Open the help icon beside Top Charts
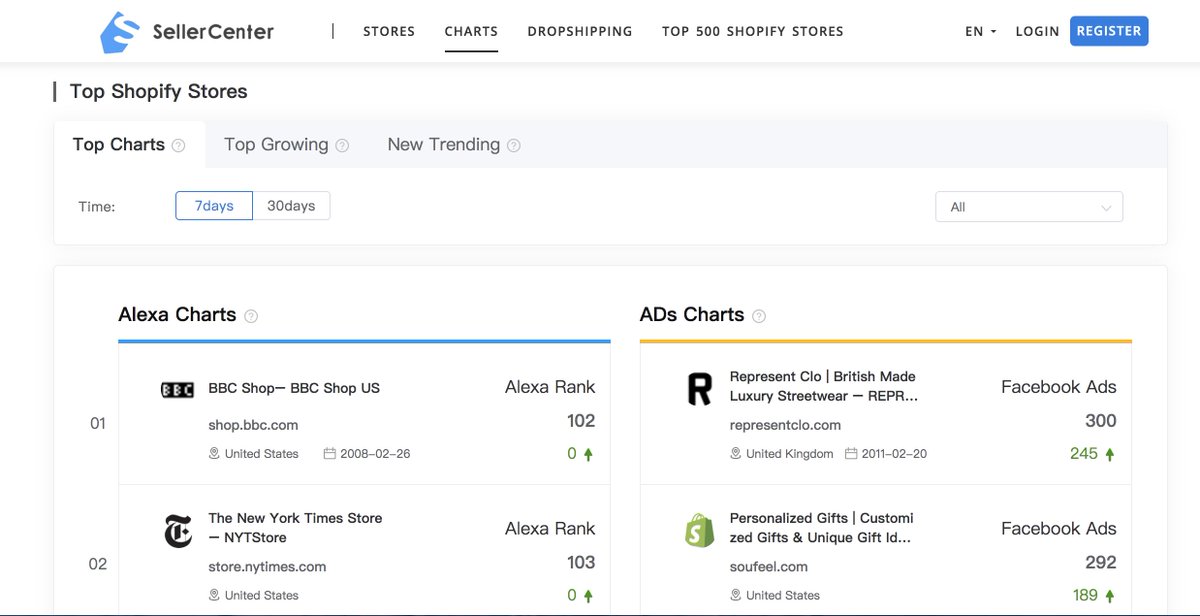The height and width of the screenshot is (616, 1200). point(178,145)
